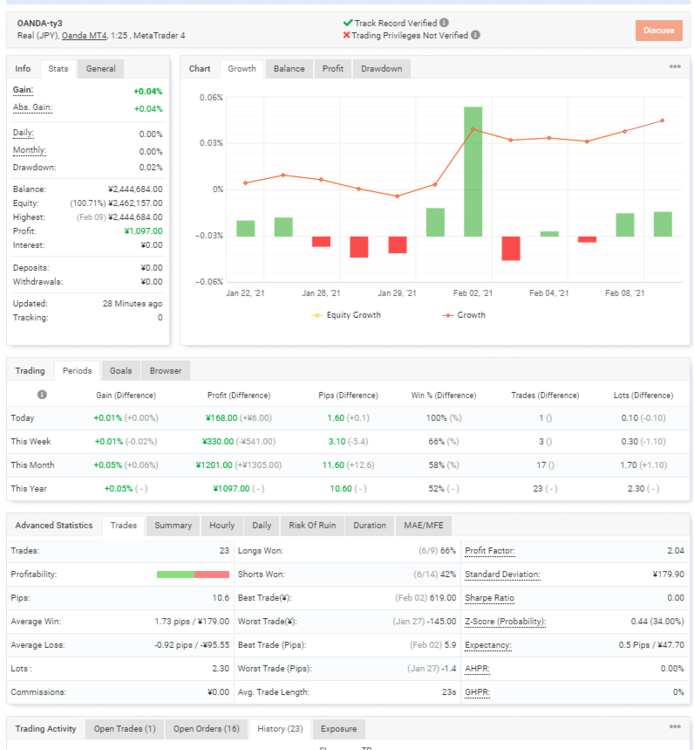
Task: Select the Periods tab
Action: 77,371
